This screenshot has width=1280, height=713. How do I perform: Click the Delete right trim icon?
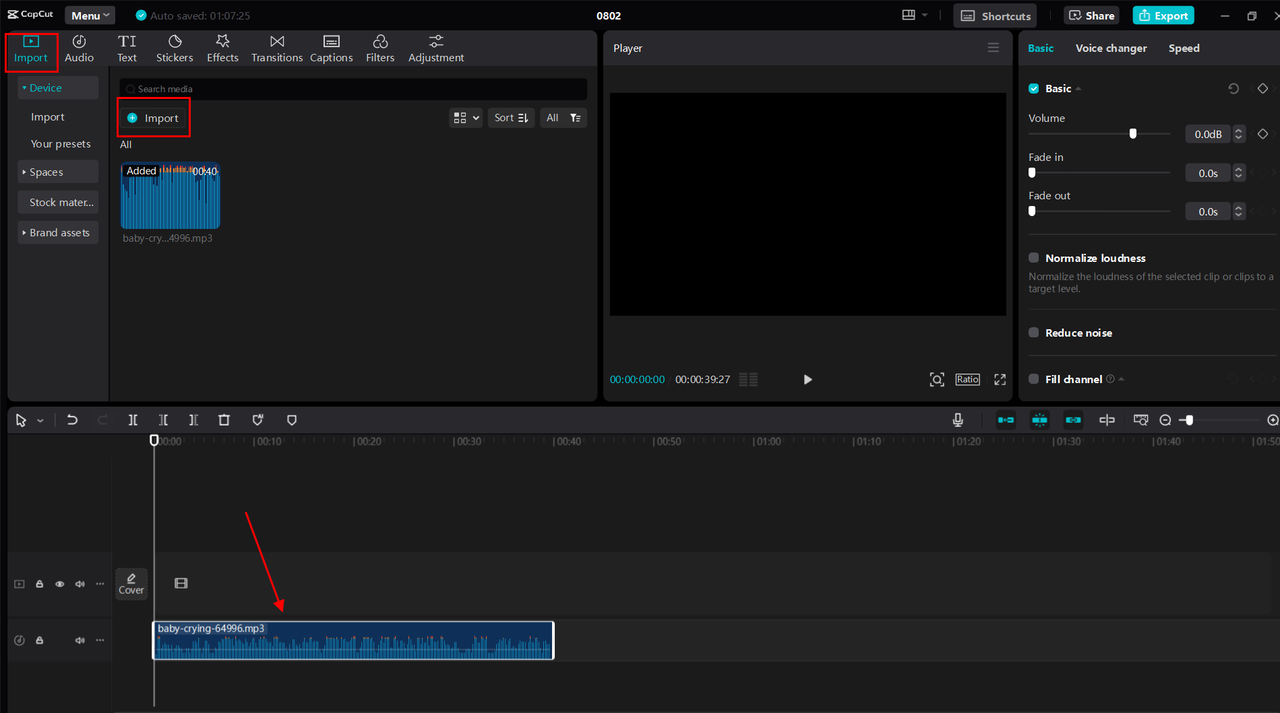194,420
